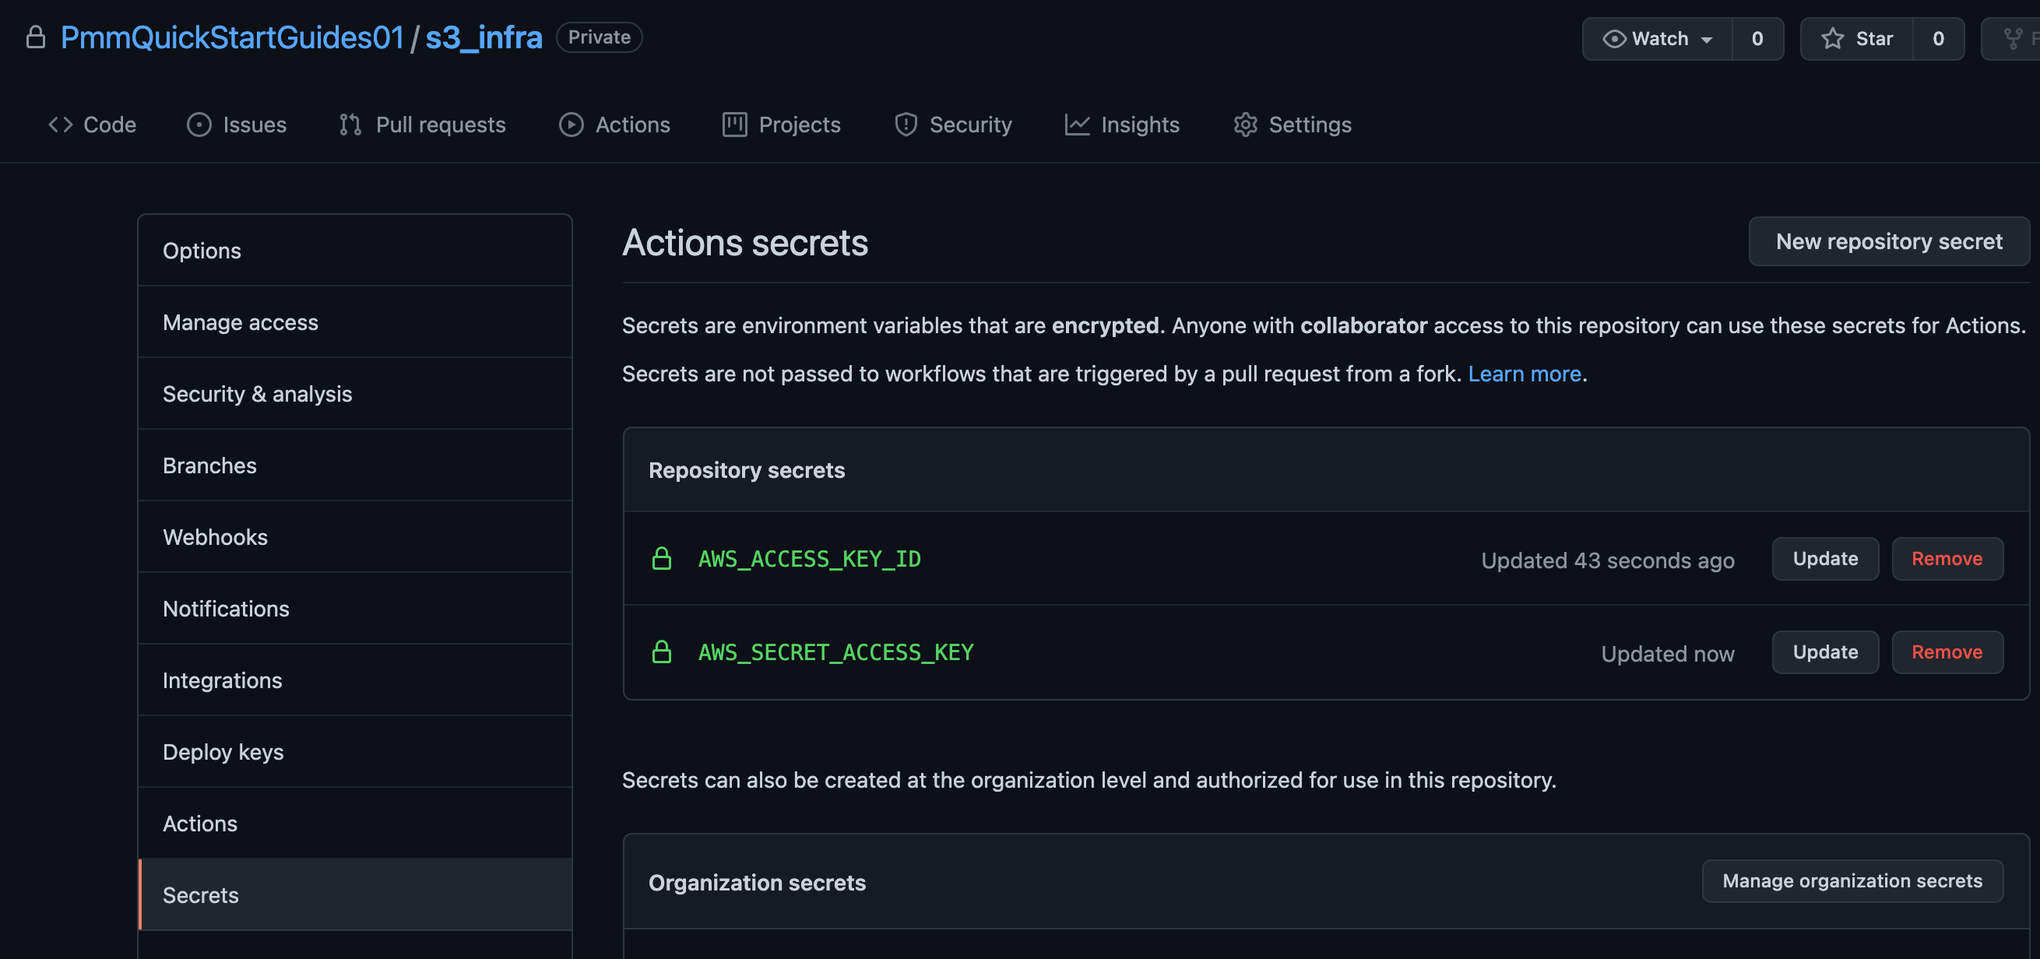Open the Learn more link
Screen dimensions: 2040x959
1524,374
